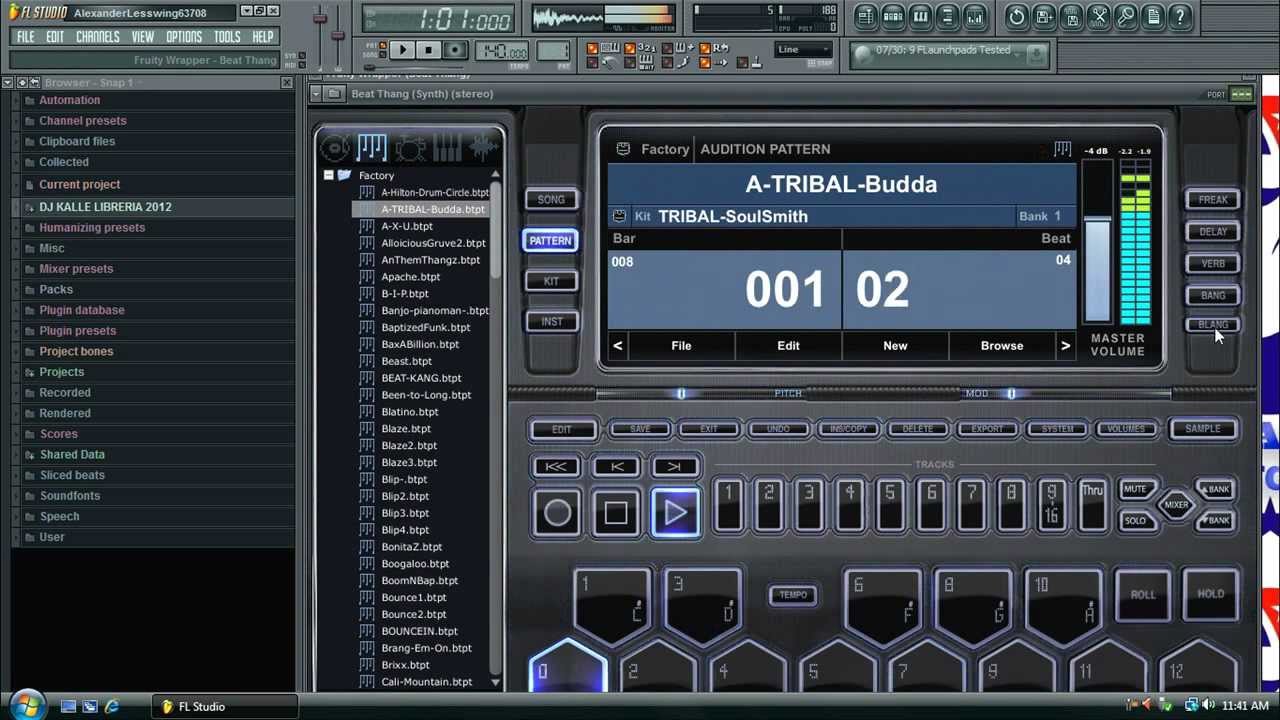
Task: Open the Fruity Wrapper options arrow menu
Action: pos(316,94)
